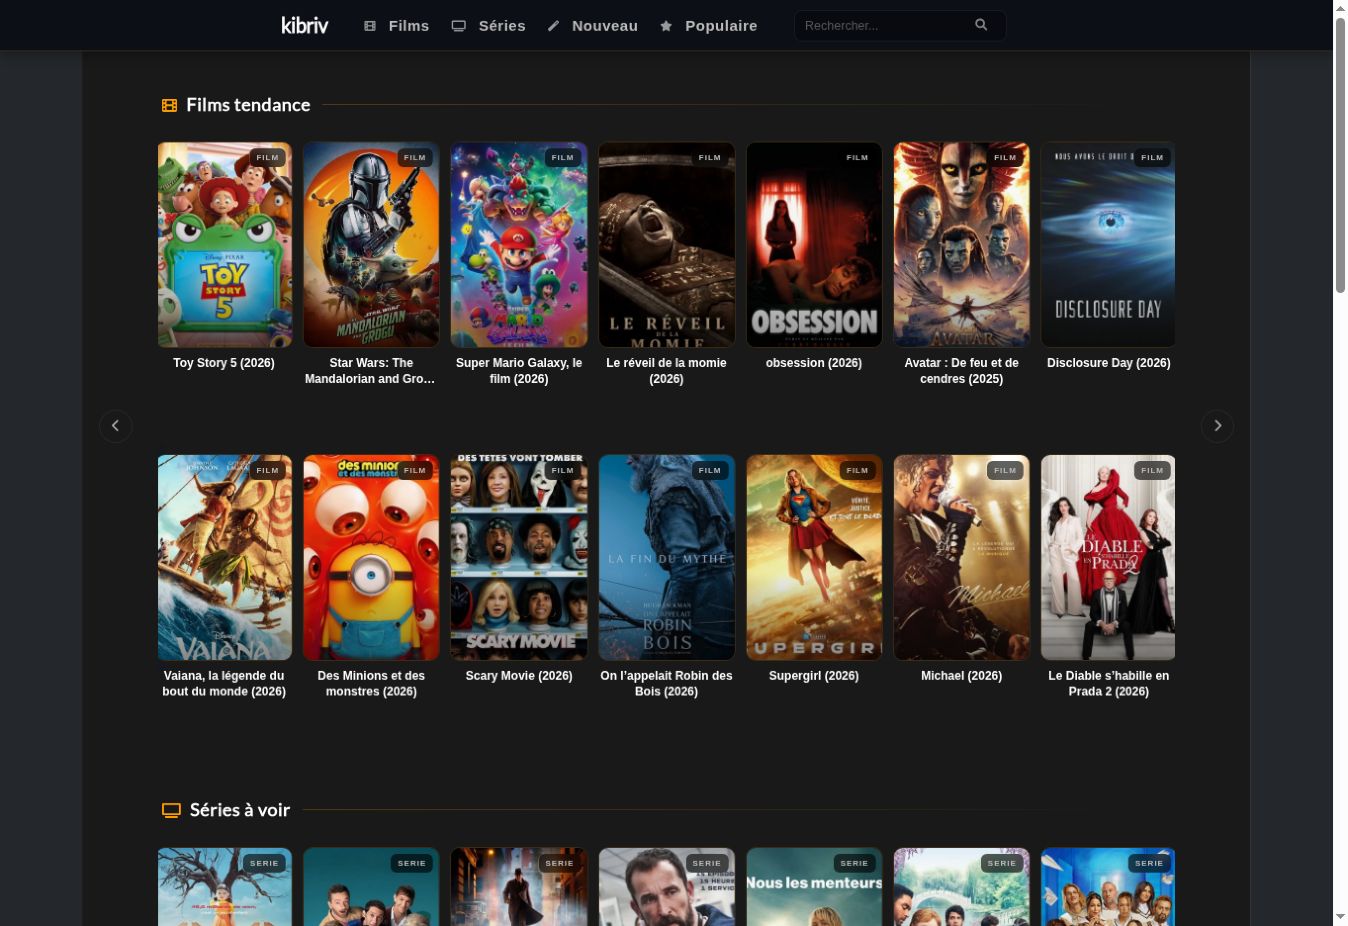Click the title Vaiana, la légende du bout du monde

(x=224, y=684)
